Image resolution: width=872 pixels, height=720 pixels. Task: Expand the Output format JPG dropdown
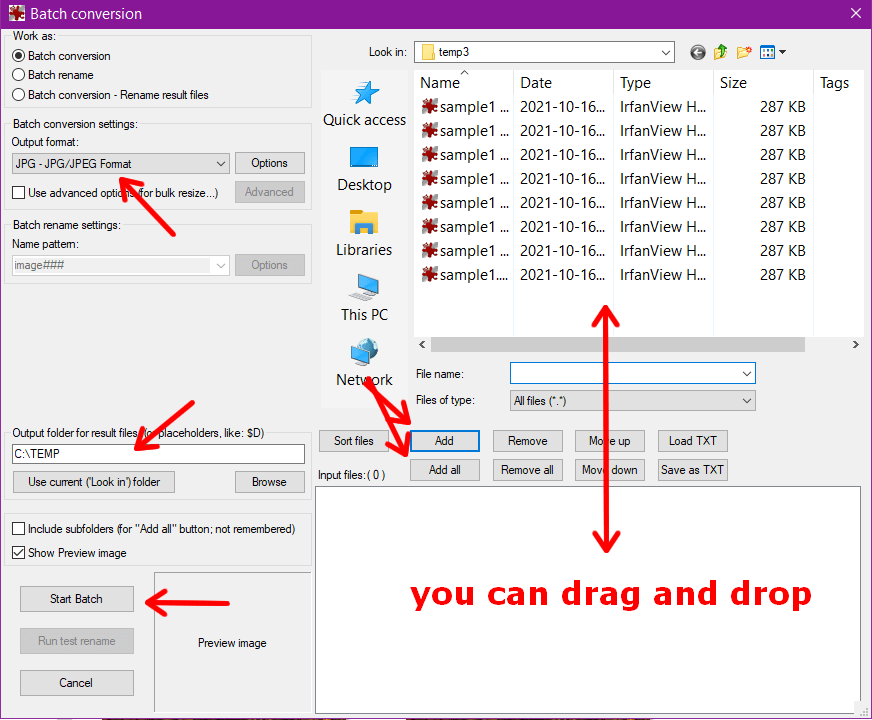[x=121, y=163]
